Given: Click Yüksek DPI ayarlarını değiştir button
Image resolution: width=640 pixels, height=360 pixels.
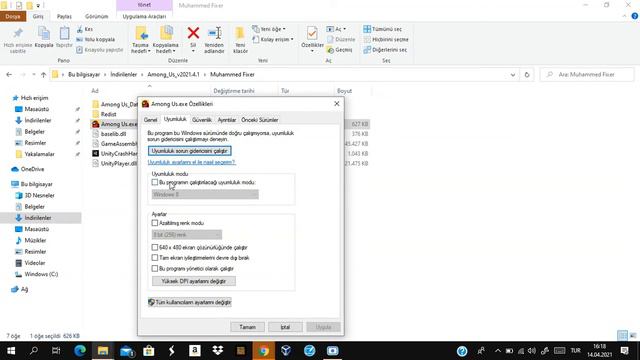Looking at the screenshot, I should pyautogui.click(x=194, y=281).
